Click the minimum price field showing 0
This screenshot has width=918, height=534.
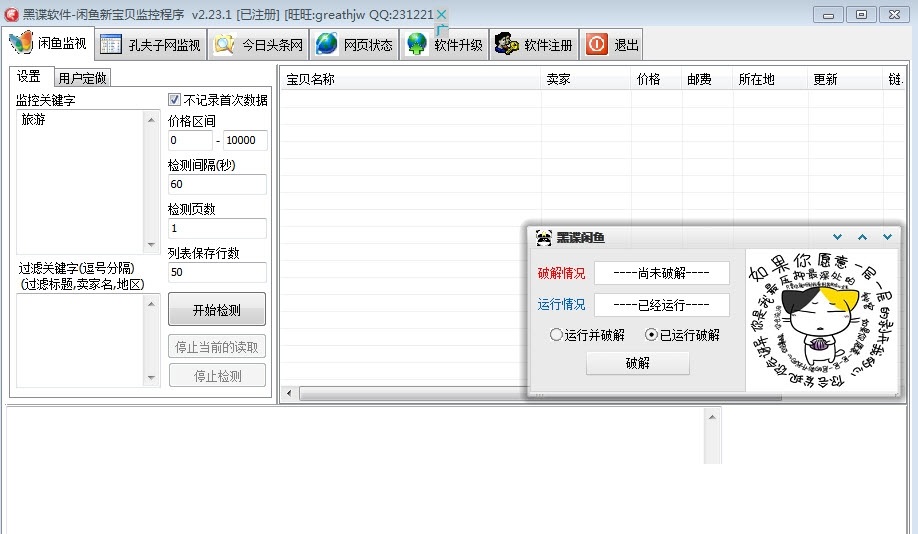(x=190, y=141)
